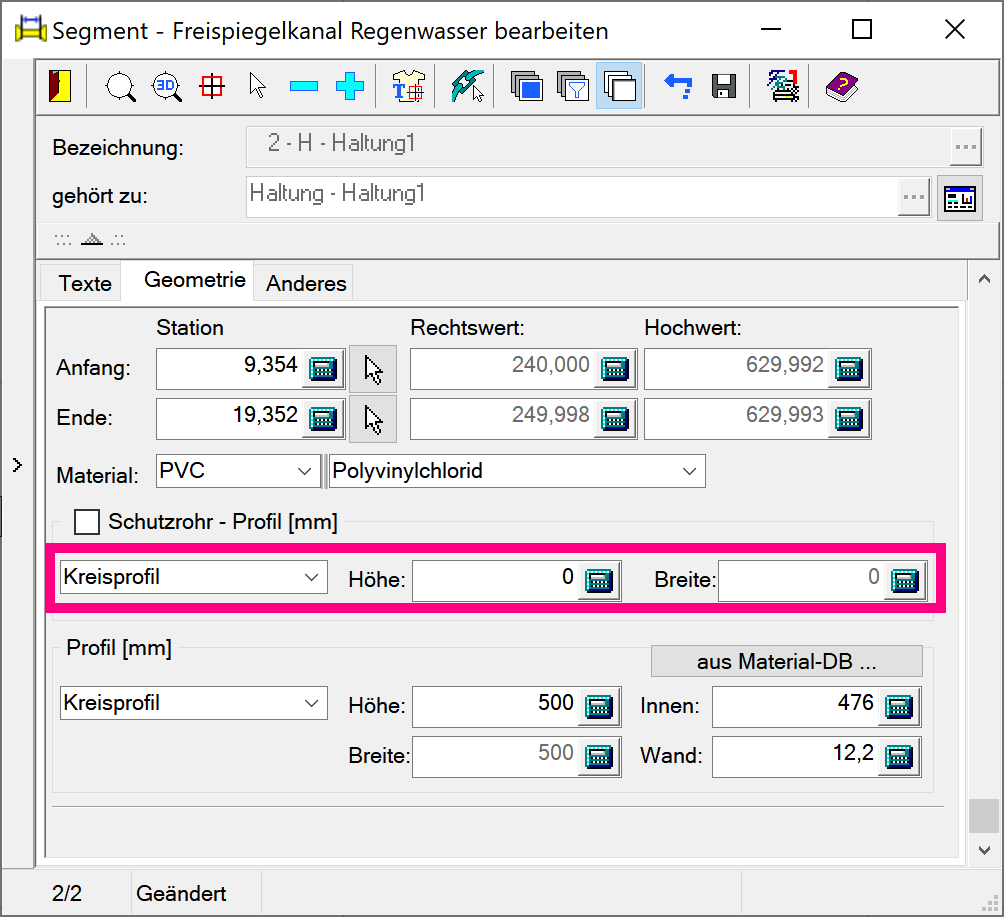The image size is (1004, 917).
Task: Click the floppy disk save icon
Action: click(x=724, y=86)
